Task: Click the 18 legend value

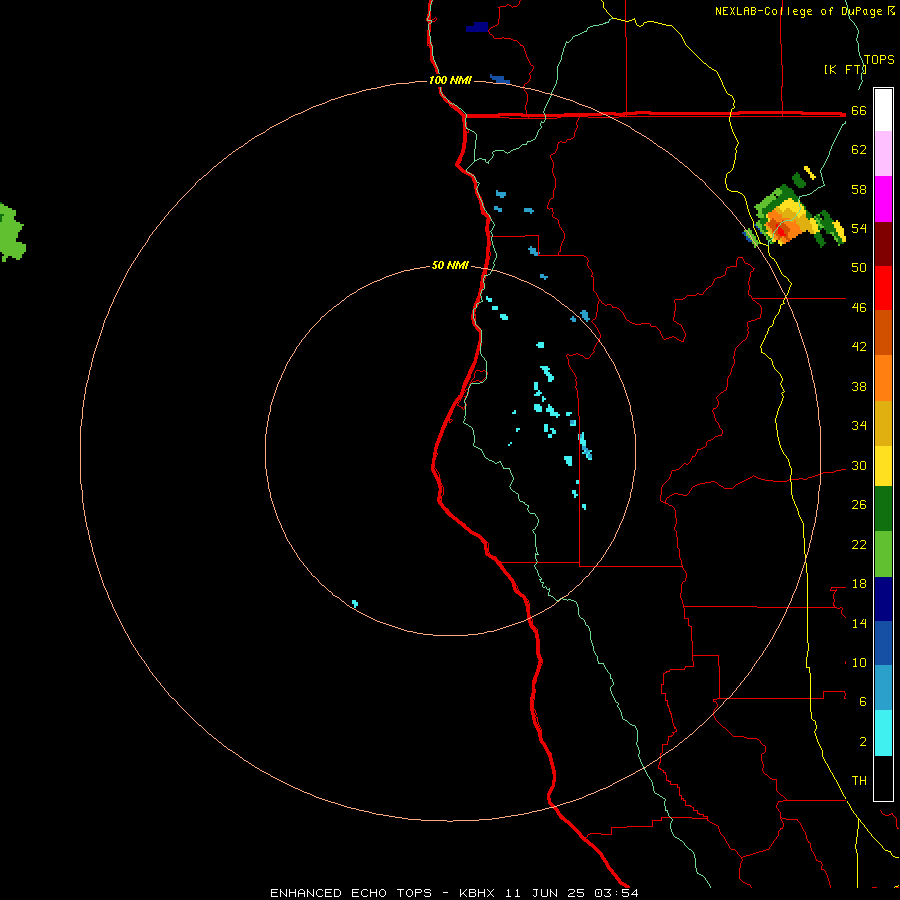Action: (x=859, y=584)
